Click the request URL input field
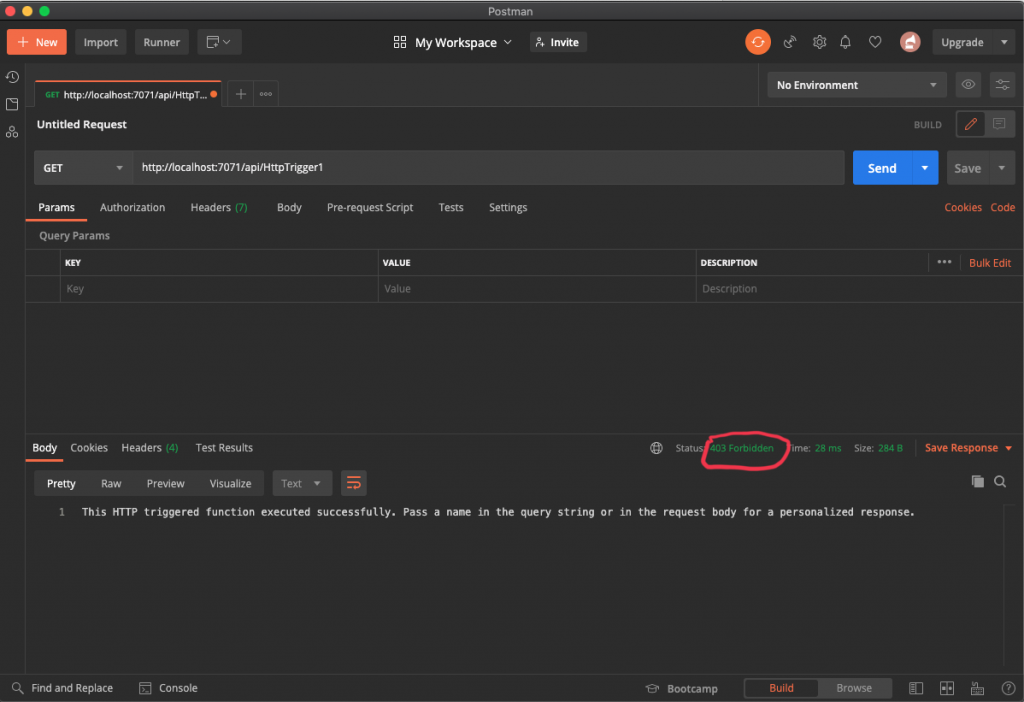Screen dimensions: 1024x702 coord(488,168)
